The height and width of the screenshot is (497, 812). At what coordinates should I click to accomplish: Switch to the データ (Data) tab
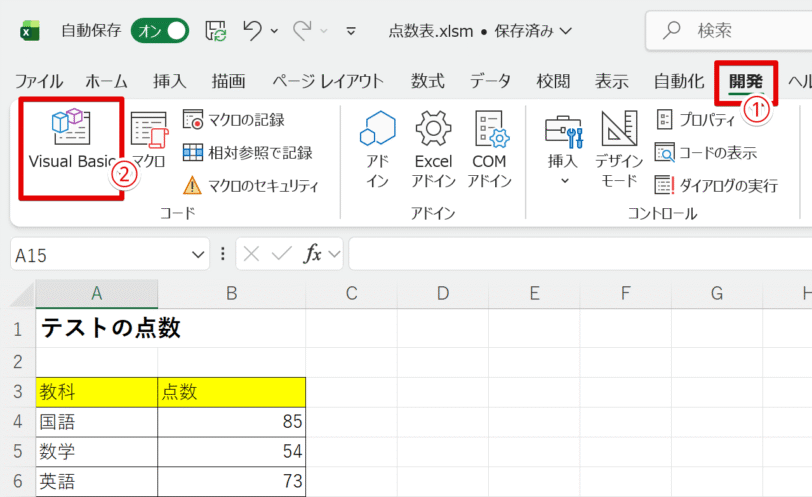tap(490, 81)
